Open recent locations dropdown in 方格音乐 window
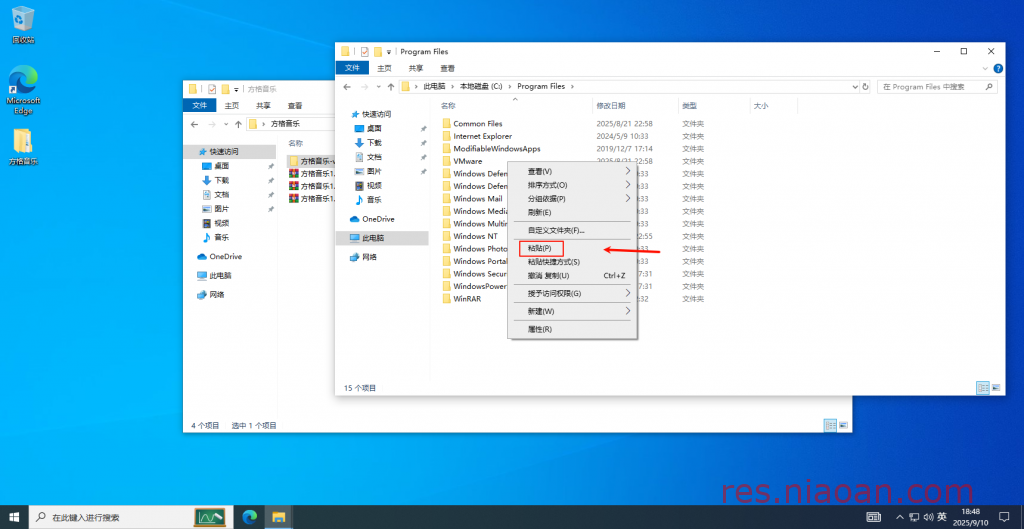 coord(226,123)
